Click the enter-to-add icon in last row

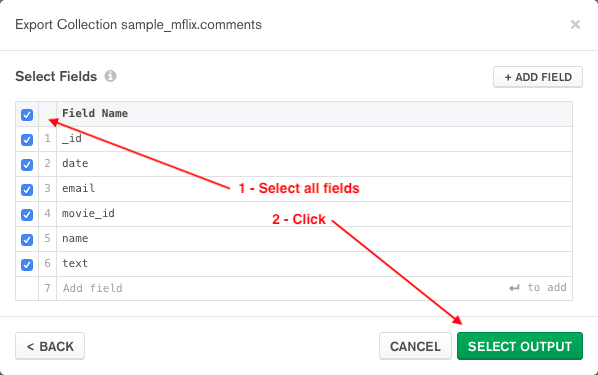[x=514, y=288]
